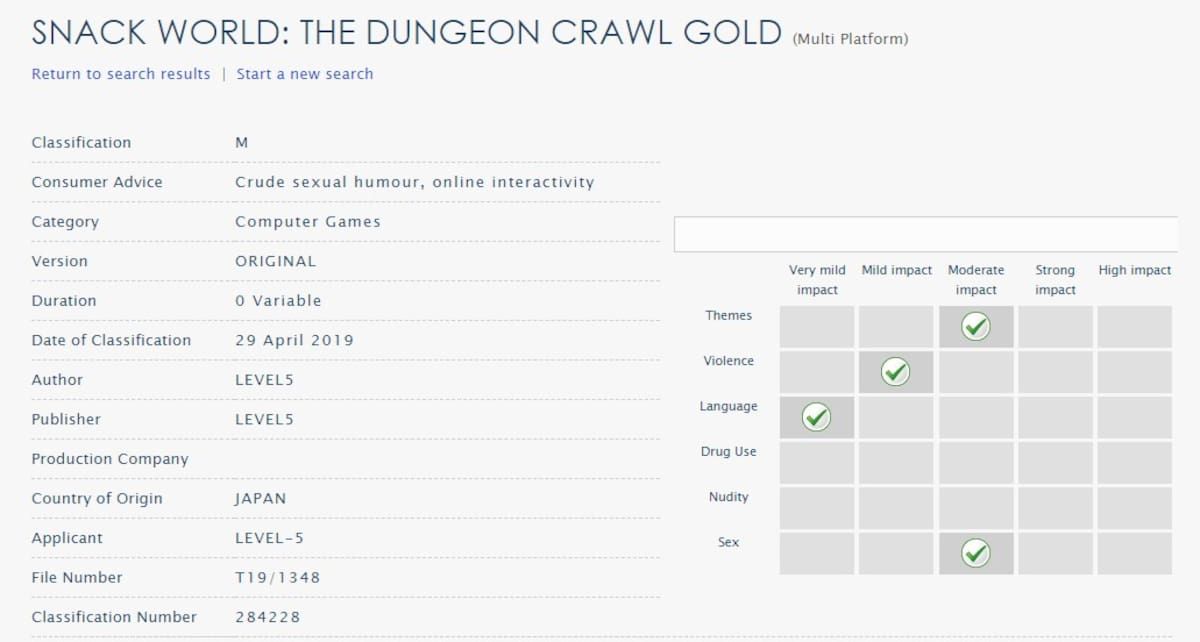Click the 'Country of Origin' label
Screen dimensions: 1200x642
(x=97, y=498)
